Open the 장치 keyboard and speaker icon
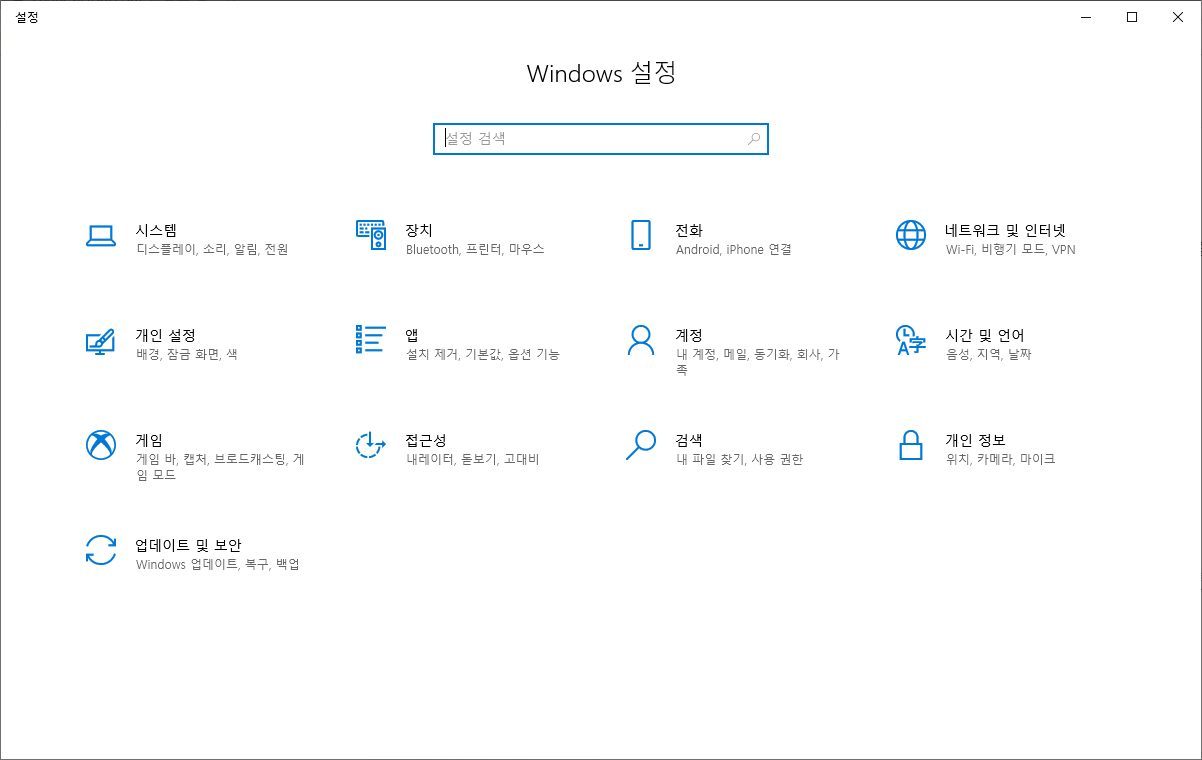 (x=371, y=235)
